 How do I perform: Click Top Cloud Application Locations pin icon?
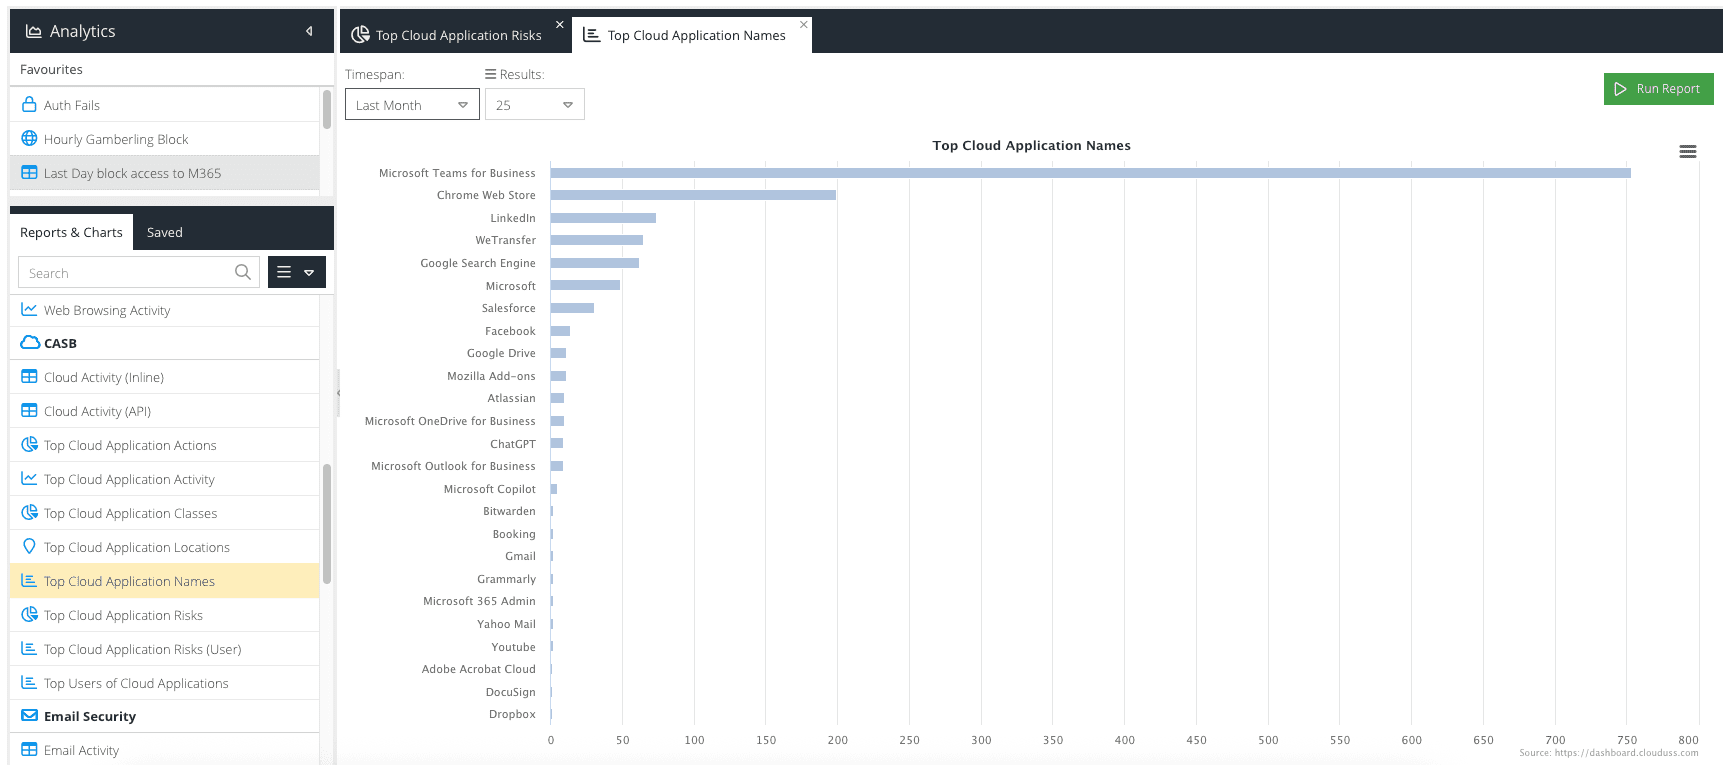click(29, 547)
